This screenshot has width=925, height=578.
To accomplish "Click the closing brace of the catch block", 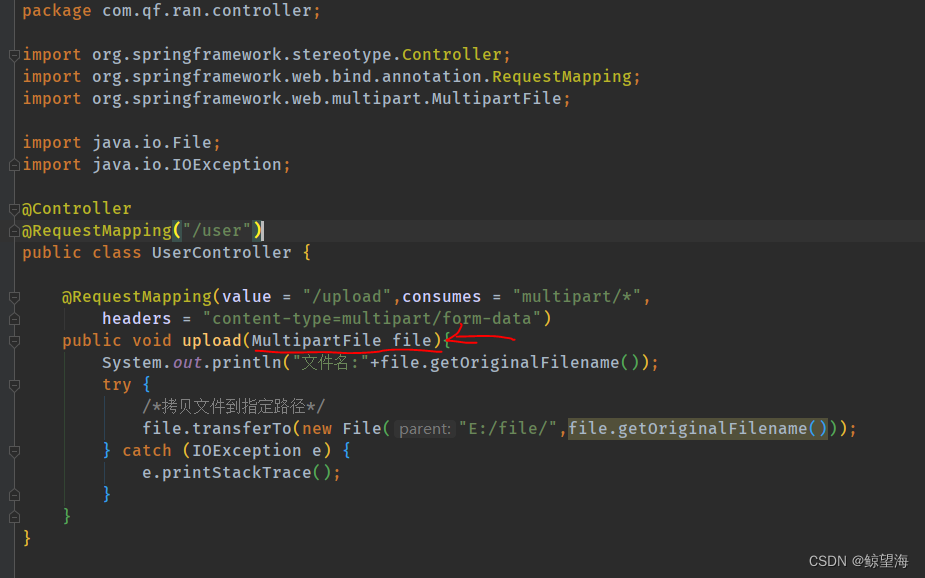I will (106, 494).
